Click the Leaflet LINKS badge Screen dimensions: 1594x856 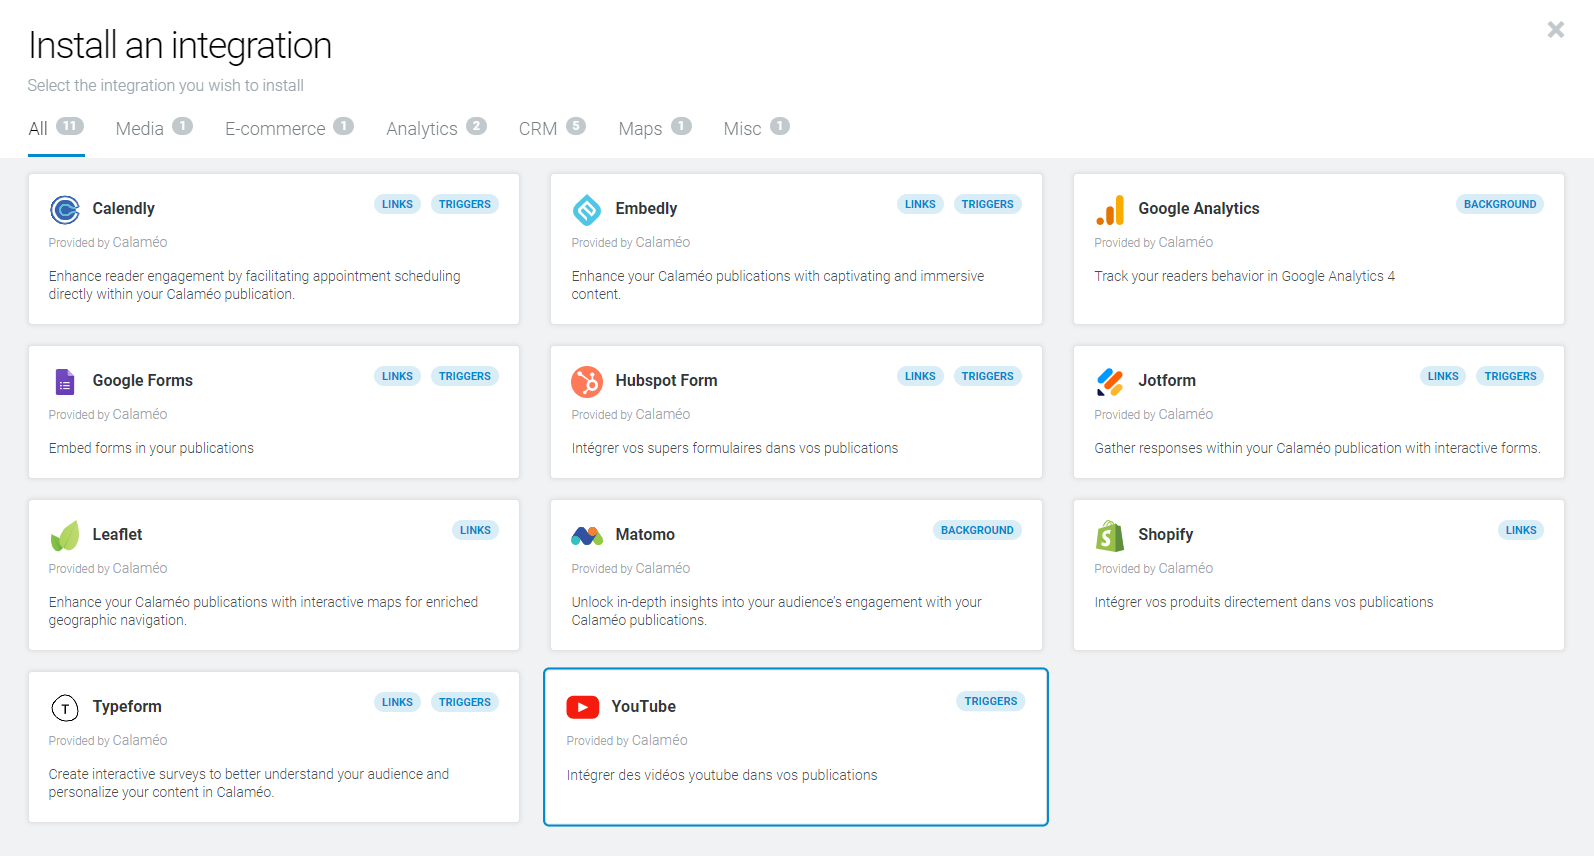pyautogui.click(x=475, y=530)
